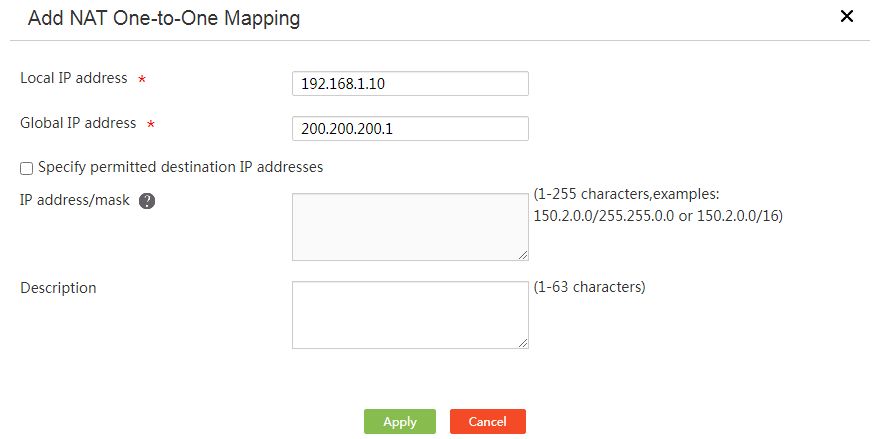Viewport: 876px width, 439px height.
Task: Click the red asterisk beside Global IP address
Action: coord(151,125)
